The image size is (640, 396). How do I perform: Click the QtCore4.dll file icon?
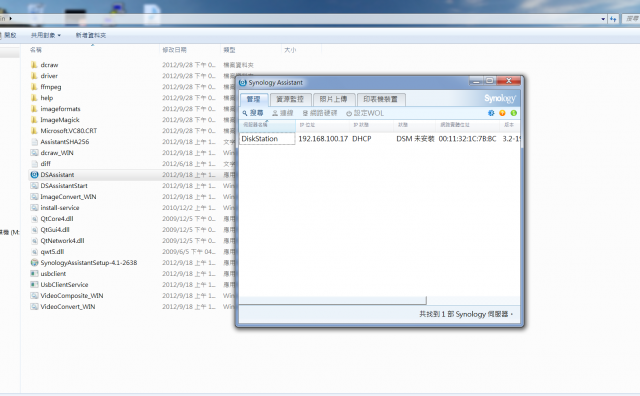point(34,219)
